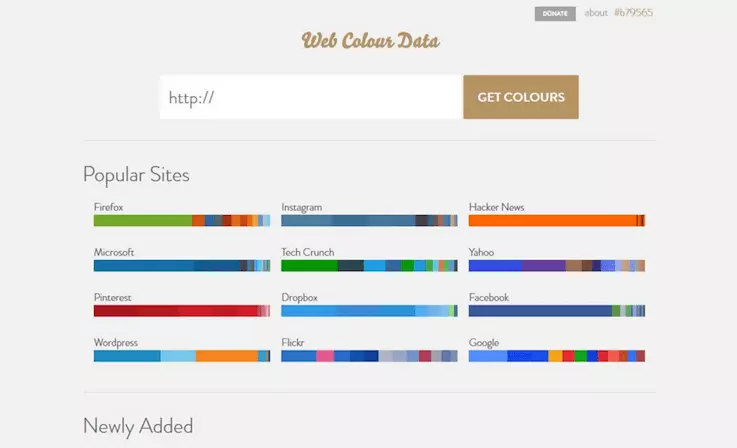Open the Dropbox site link
Screen dimensions: 737x448
[299, 297]
